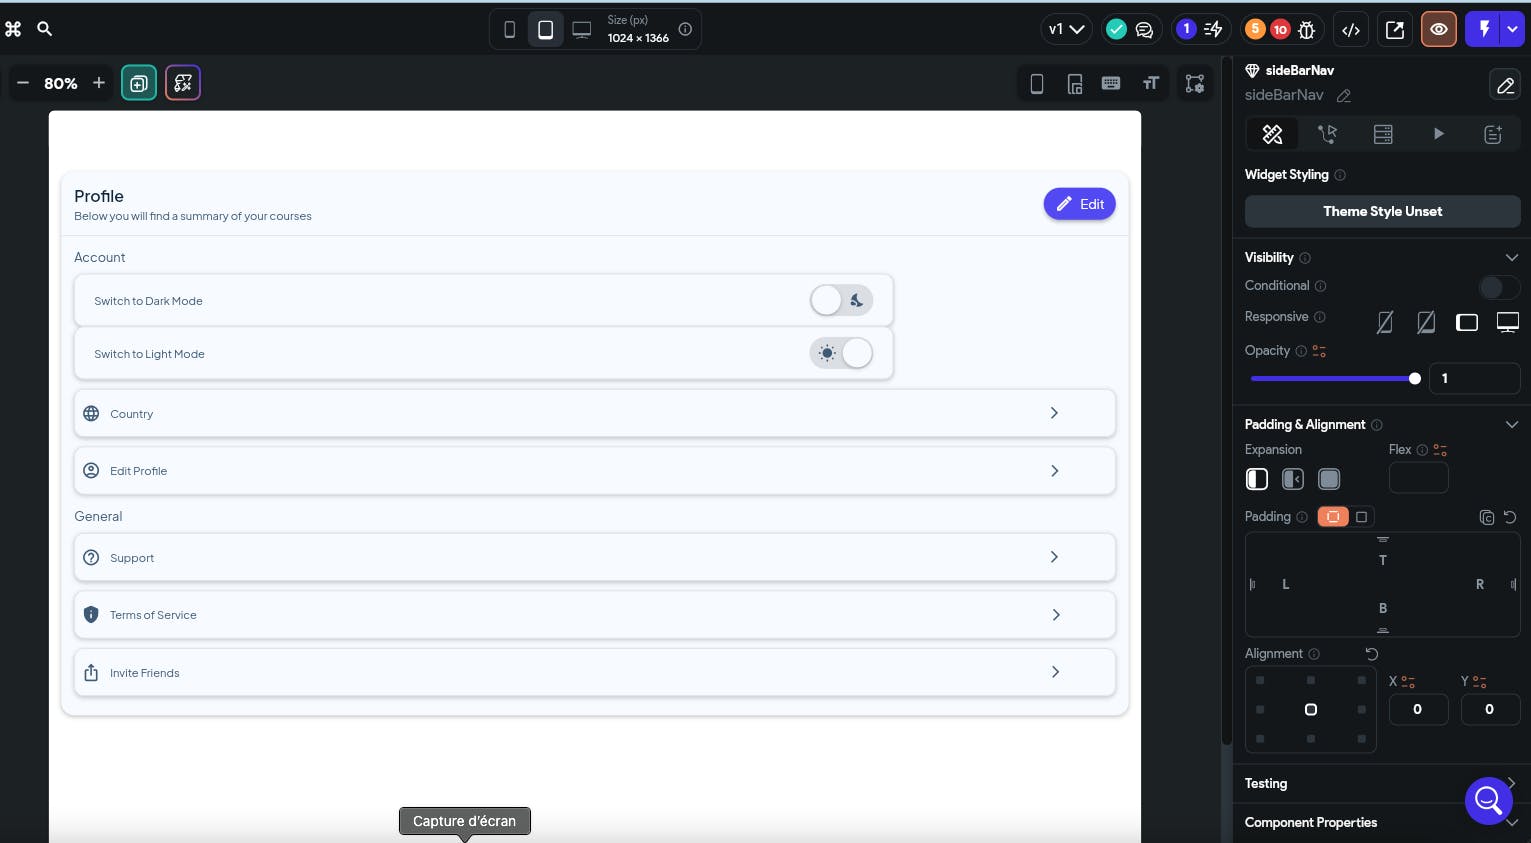Open Edit Profile row chevron
The image size is (1531, 843).
1054,470
